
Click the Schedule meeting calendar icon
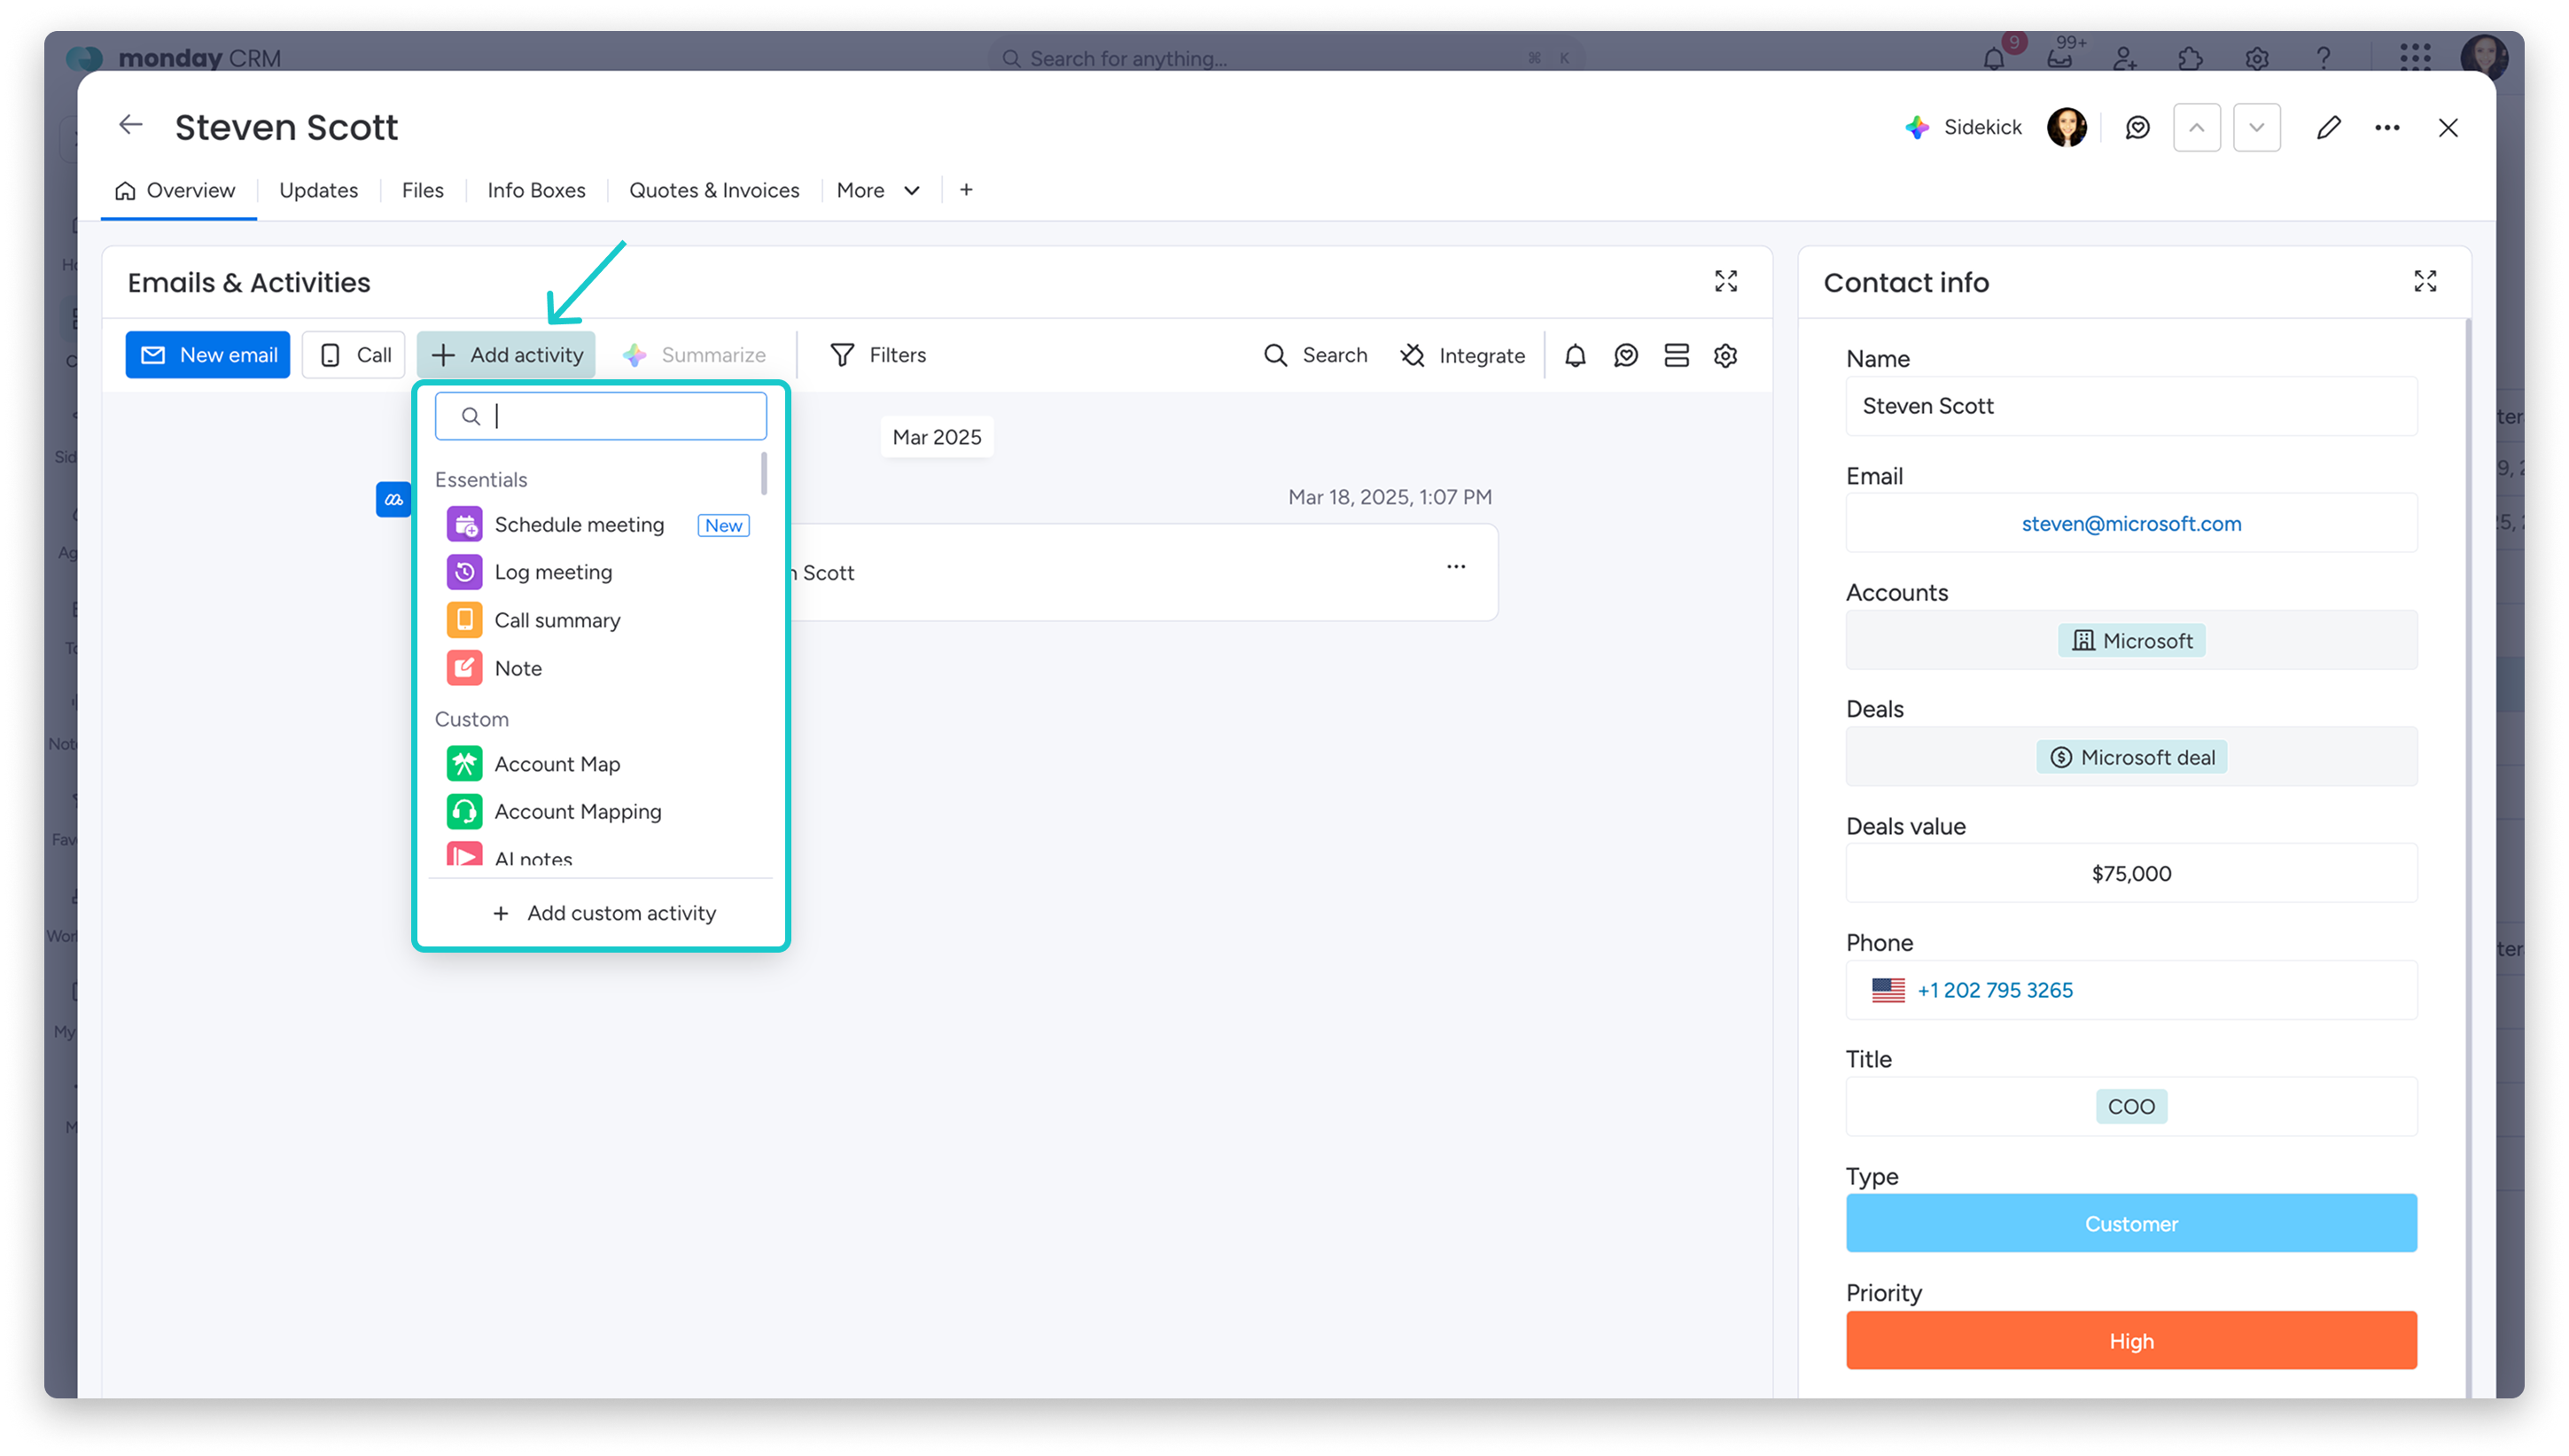464,524
